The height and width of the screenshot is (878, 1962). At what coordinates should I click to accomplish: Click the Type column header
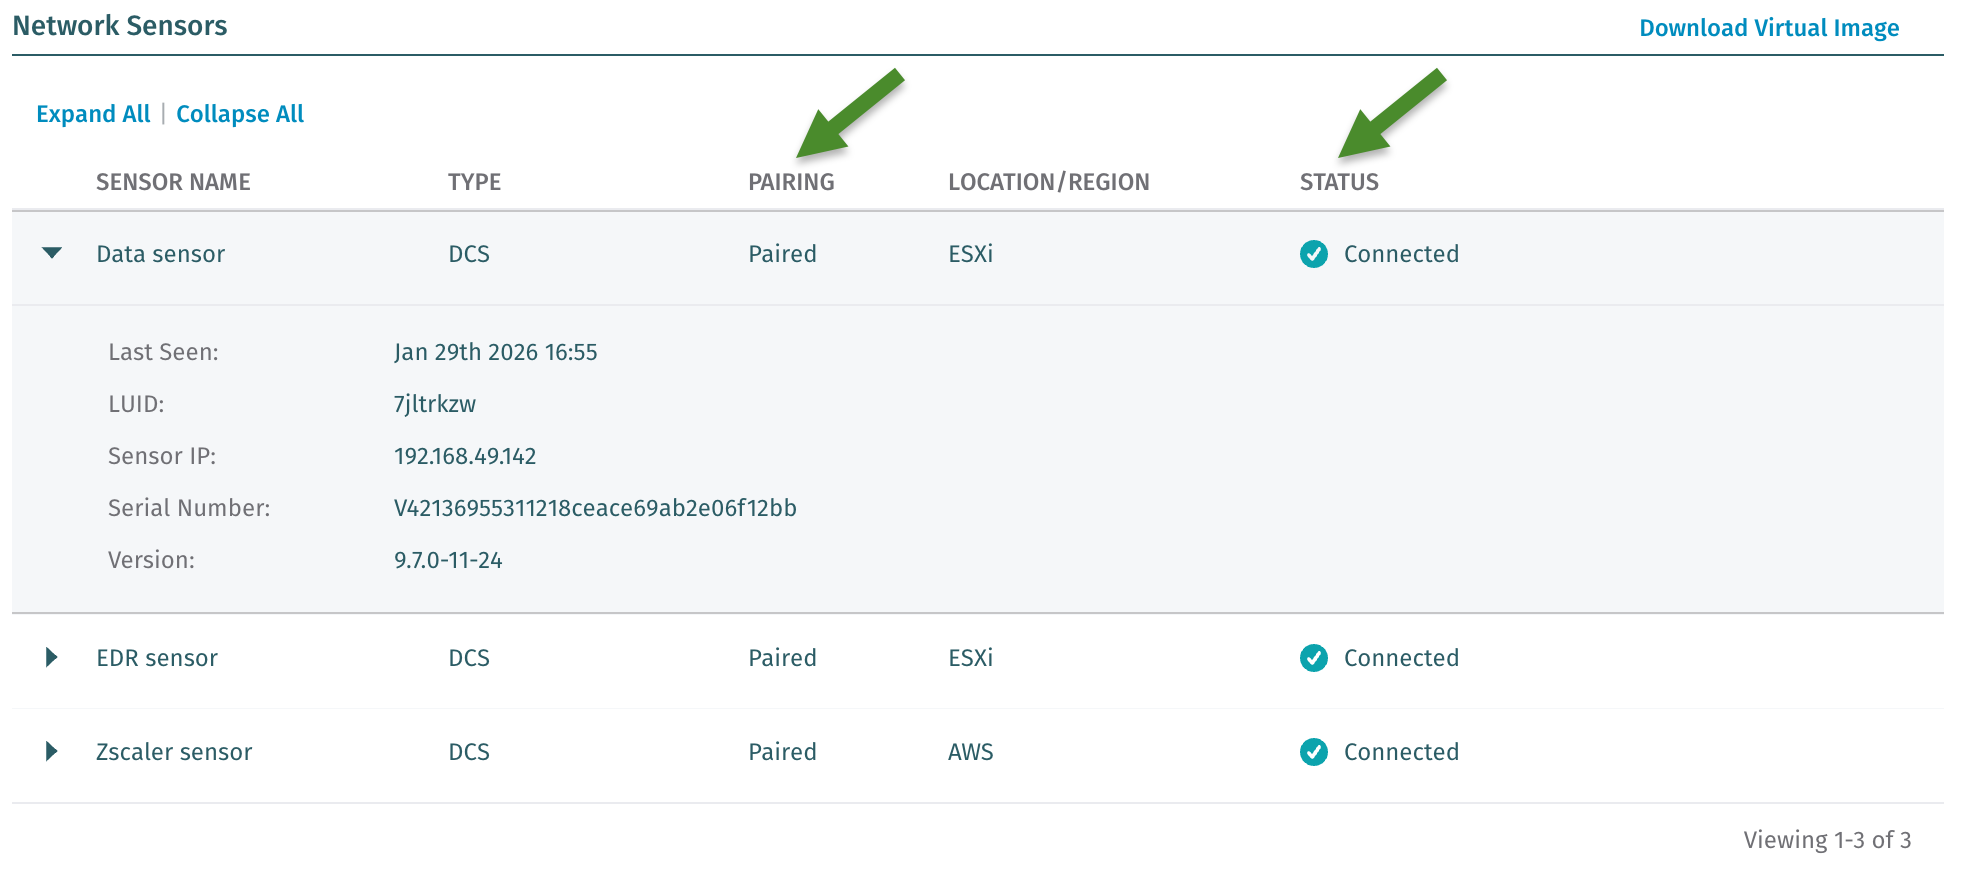474,182
